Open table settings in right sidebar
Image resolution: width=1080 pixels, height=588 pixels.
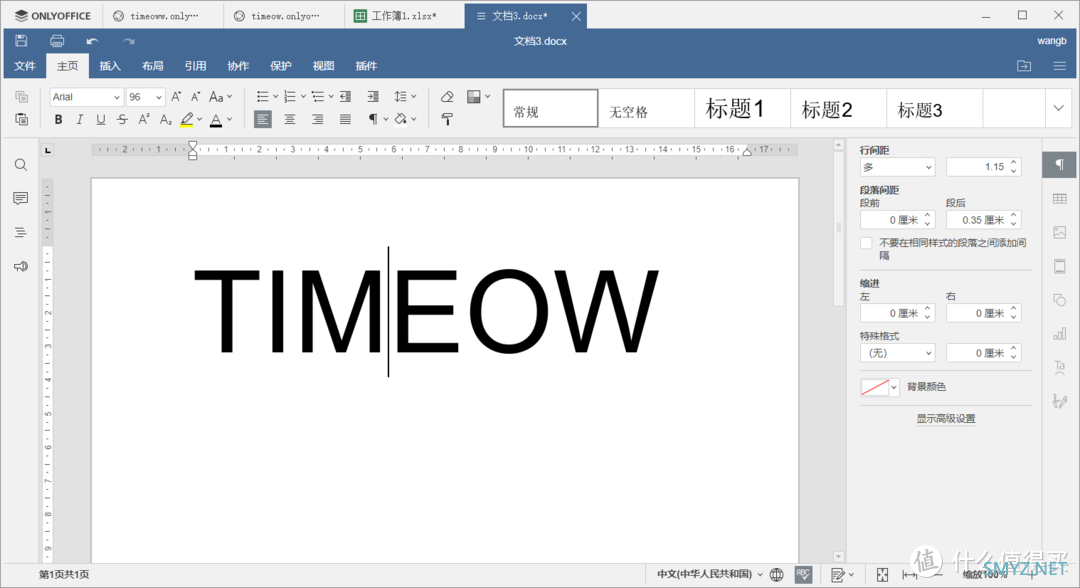(x=1059, y=199)
